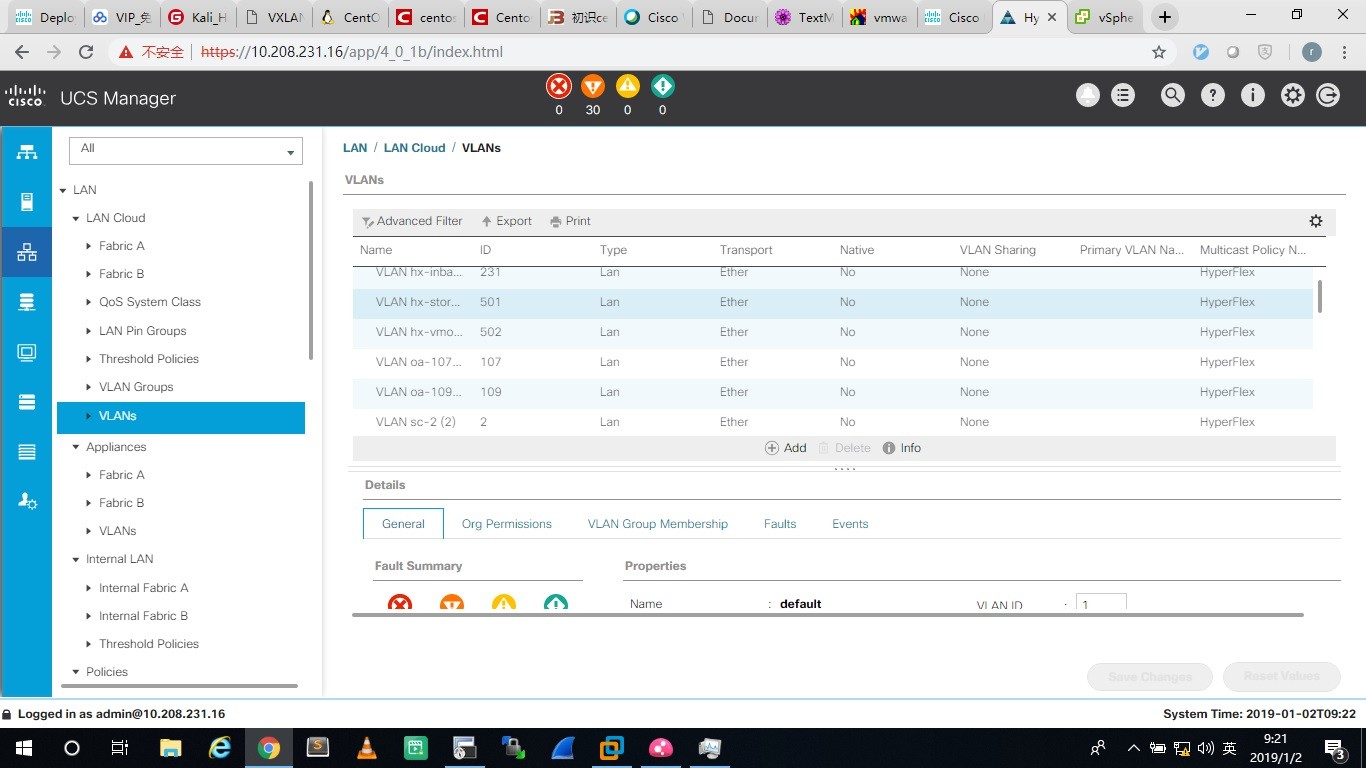The image size is (1366, 768).
Task: Click the browser address bar URL
Action: point(352,52)
